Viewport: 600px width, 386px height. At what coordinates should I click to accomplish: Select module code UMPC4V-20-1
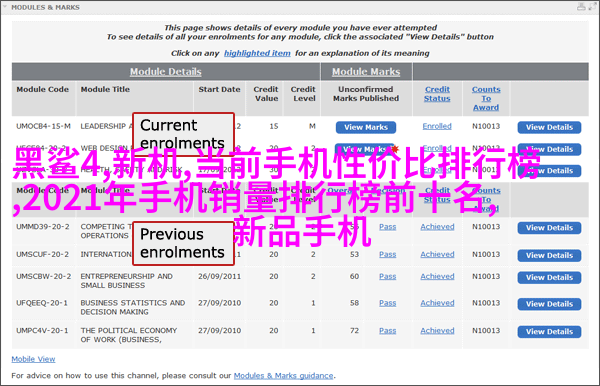click(x=42, y=331)
